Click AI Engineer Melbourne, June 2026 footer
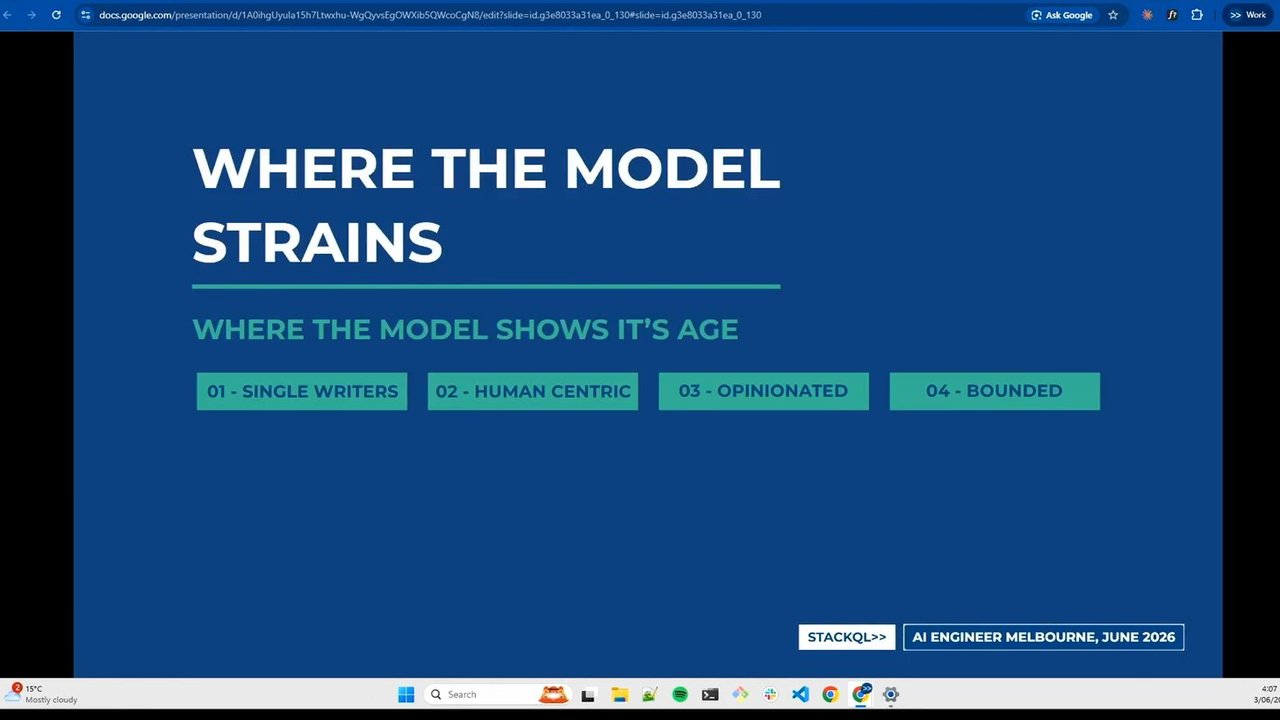Screen dimensions: 1280x720 [x=1044, y=637]
